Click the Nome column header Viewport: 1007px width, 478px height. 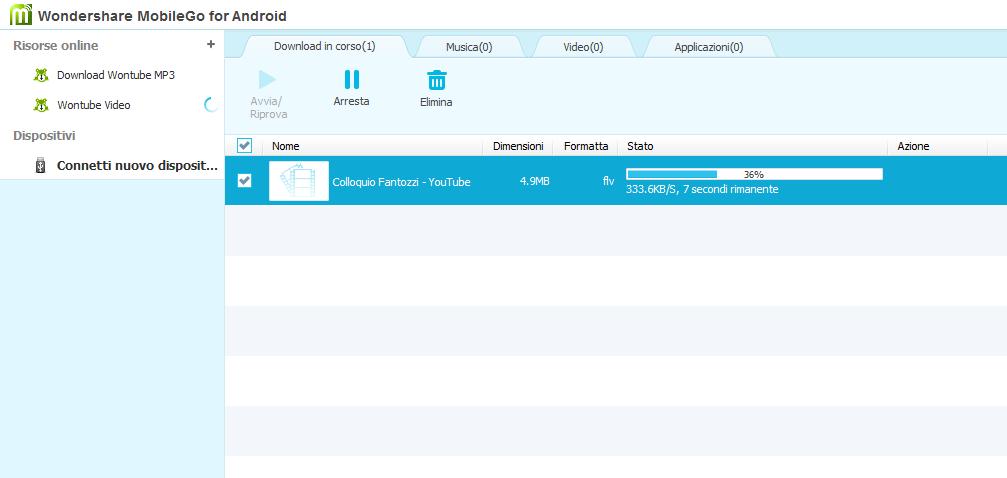pyautogui.click(x=285, y=146)
